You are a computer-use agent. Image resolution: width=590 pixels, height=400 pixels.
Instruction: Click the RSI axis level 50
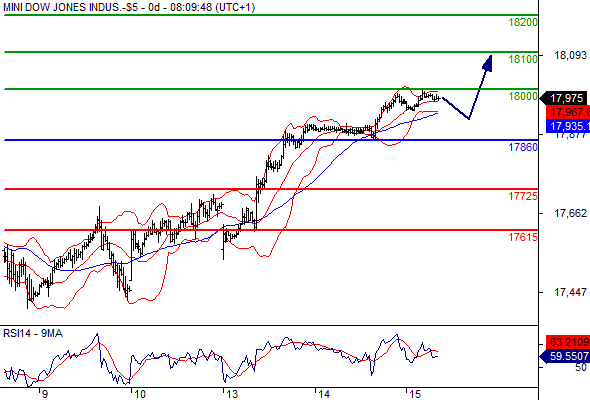click(581, 367)
